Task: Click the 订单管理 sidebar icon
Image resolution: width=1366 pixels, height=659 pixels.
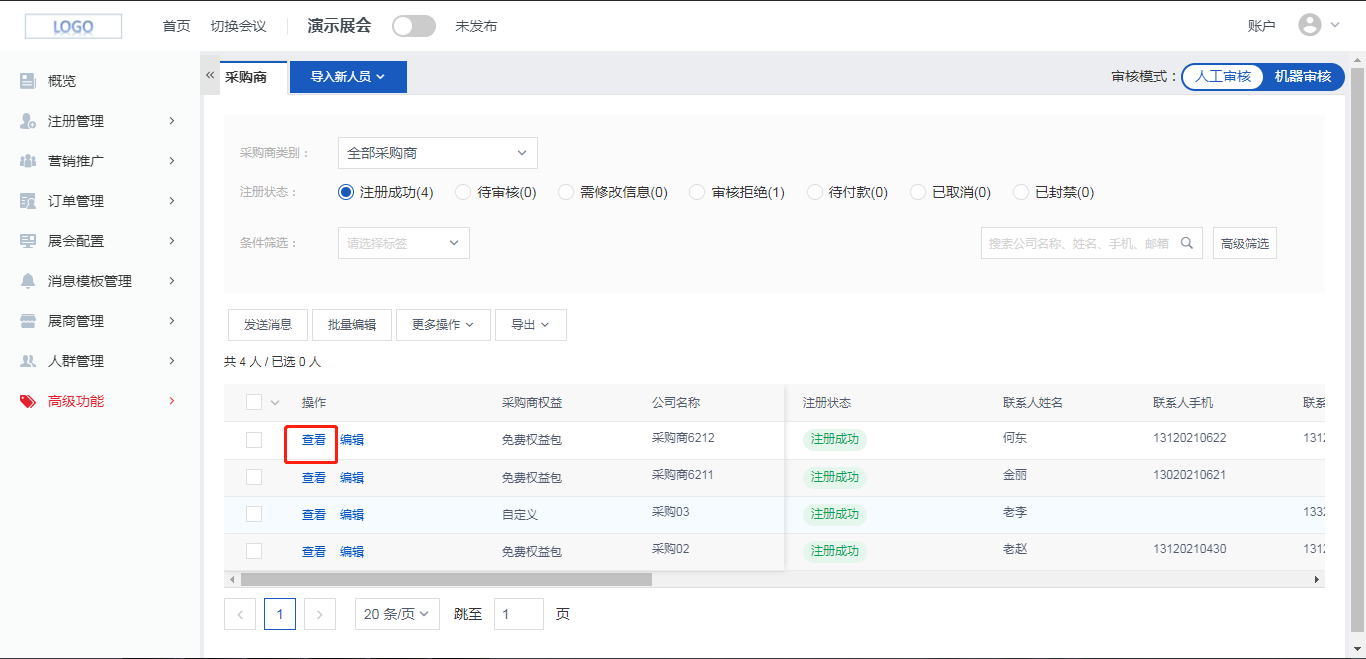Action: (28, 201)
